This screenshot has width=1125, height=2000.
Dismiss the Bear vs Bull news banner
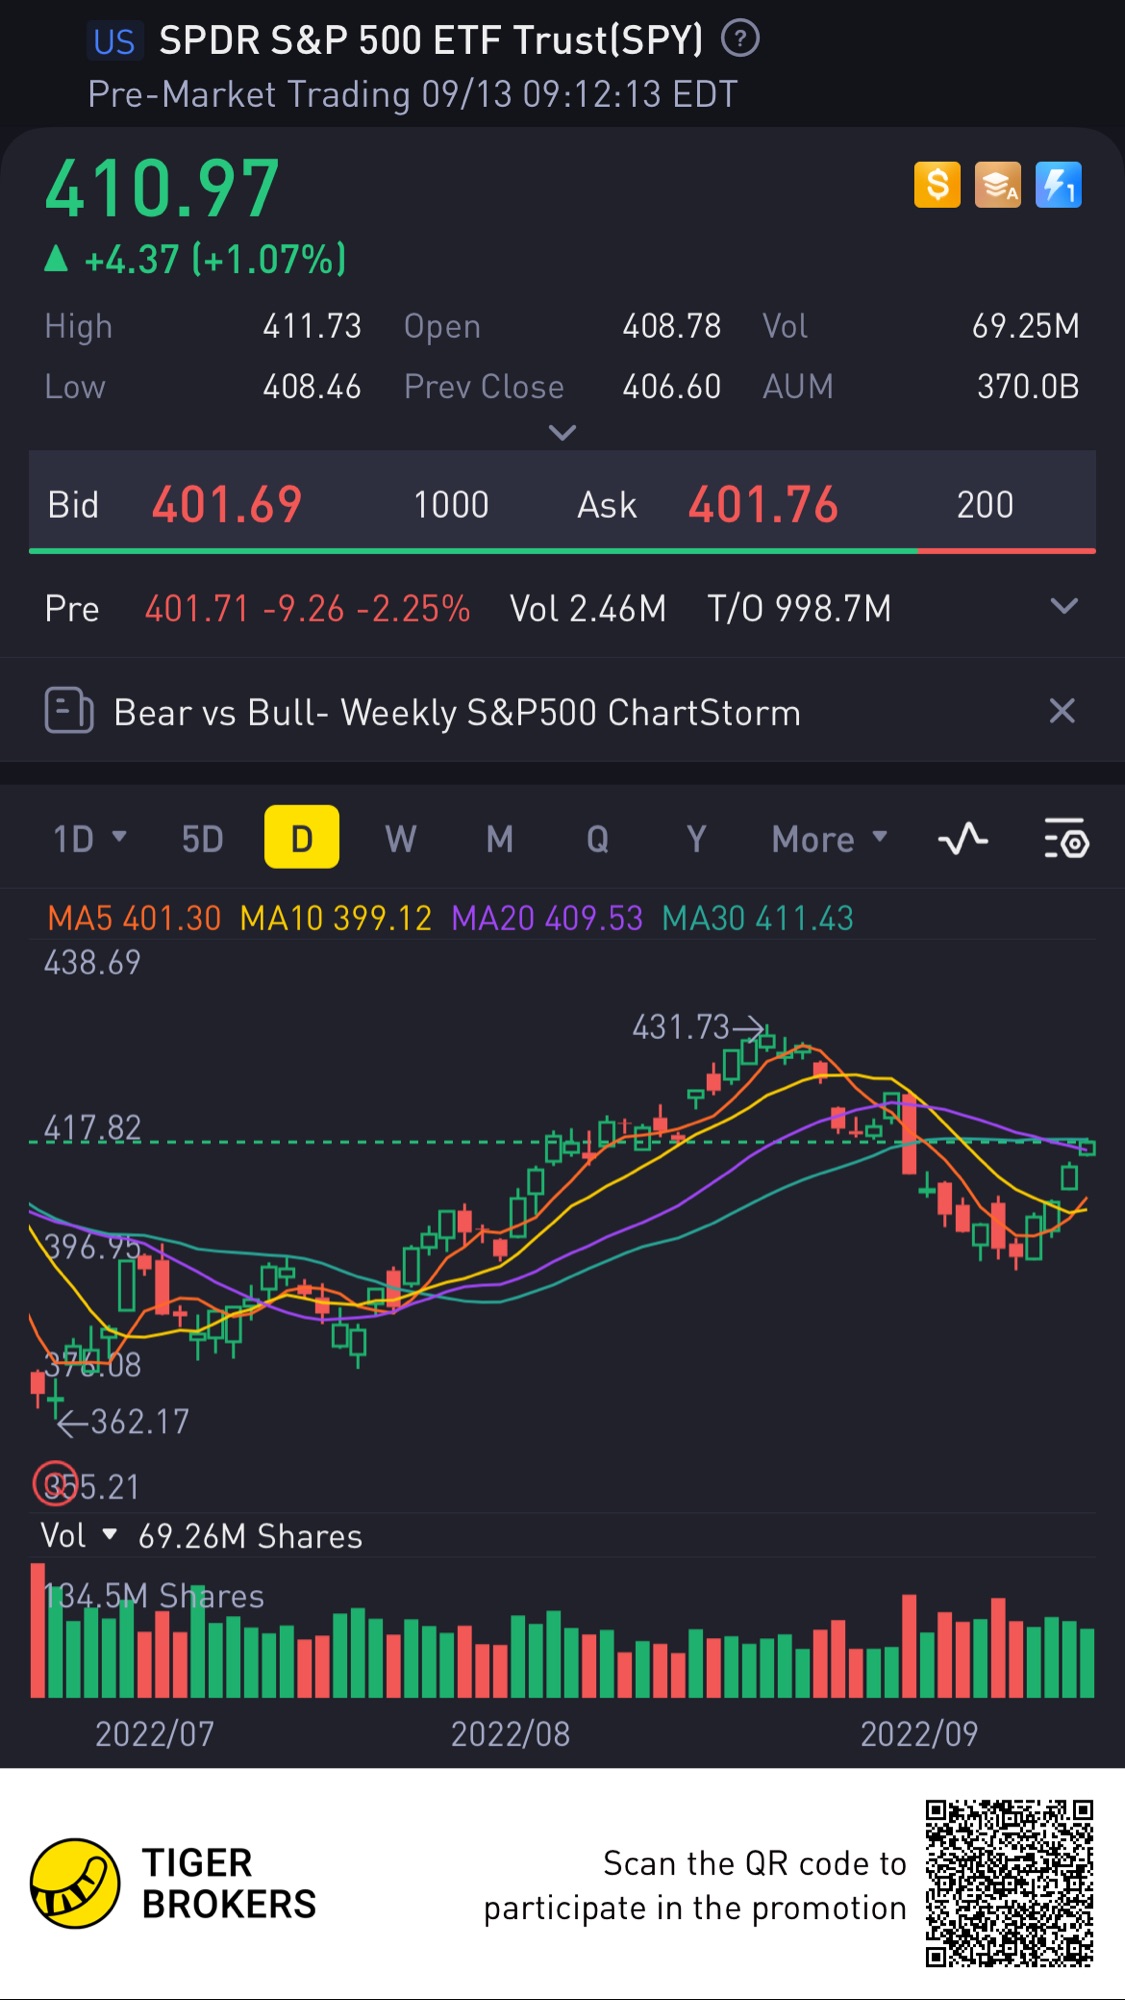(x=1062, y=711)
